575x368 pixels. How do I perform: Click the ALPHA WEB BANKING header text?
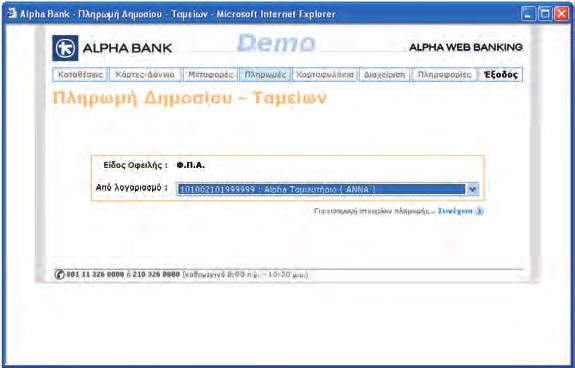click(465, 47)
